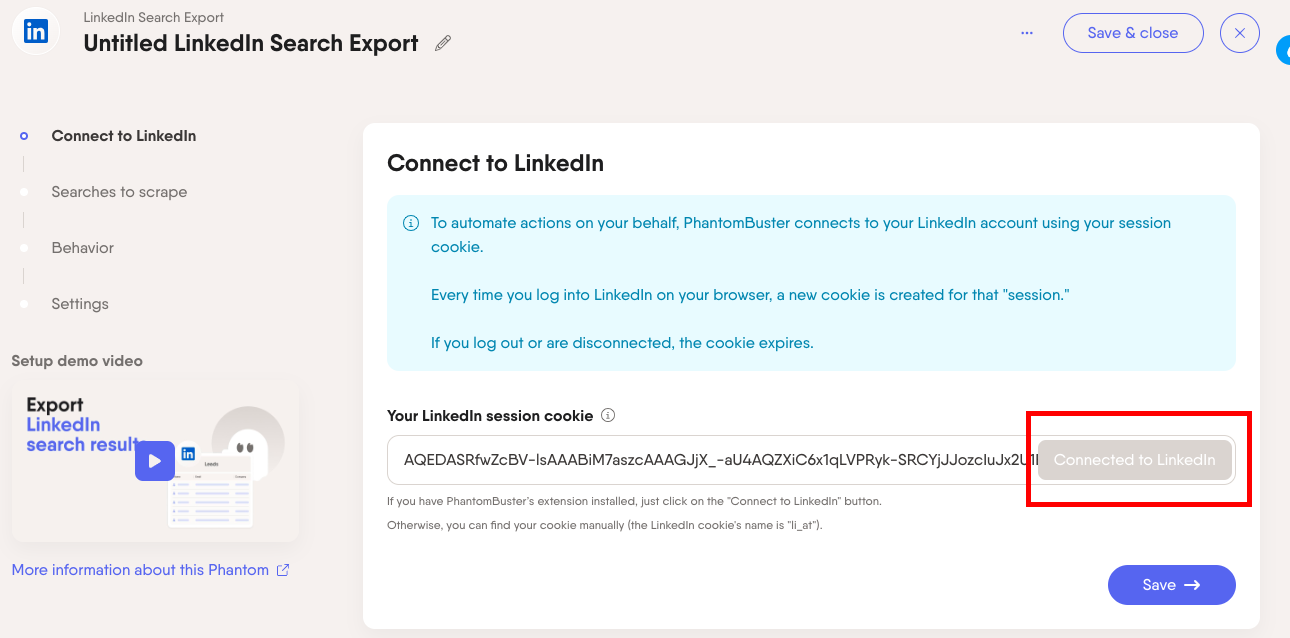Image resolution: width=1290 pixels, height=638 pixels.
Task: Click the Untitled LinkedIn Search Export title
Action: (250, 43)
